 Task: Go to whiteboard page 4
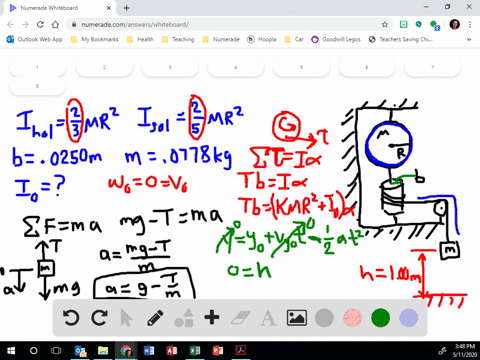(x=236, y=67)
